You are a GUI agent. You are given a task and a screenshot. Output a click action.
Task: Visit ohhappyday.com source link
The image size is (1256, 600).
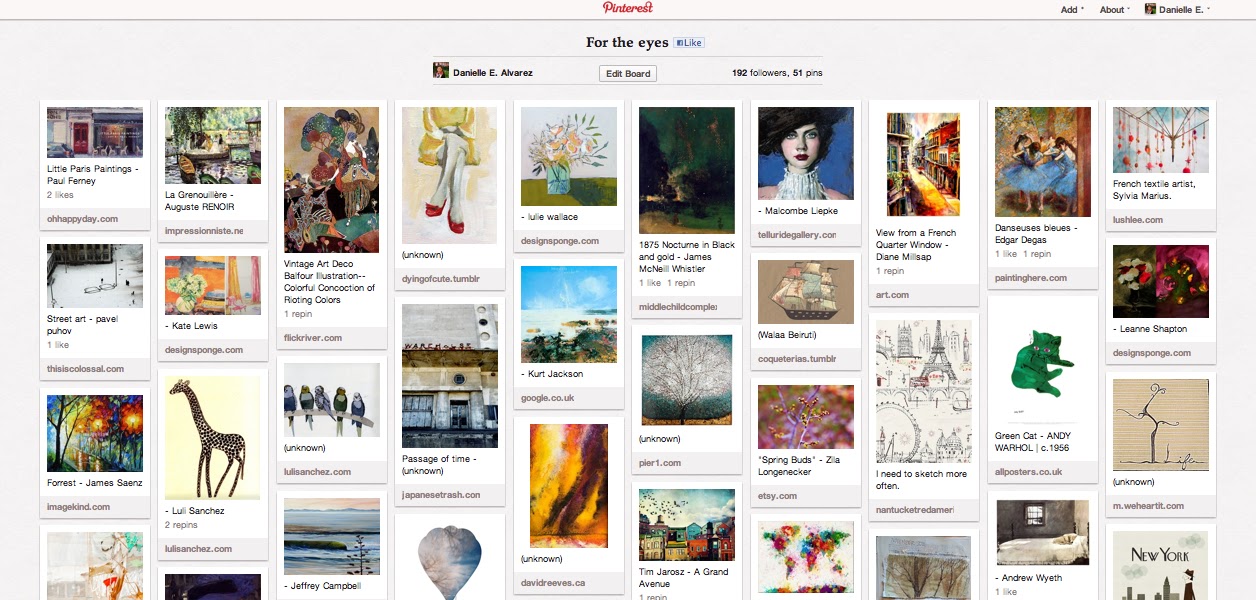(82, 219)
